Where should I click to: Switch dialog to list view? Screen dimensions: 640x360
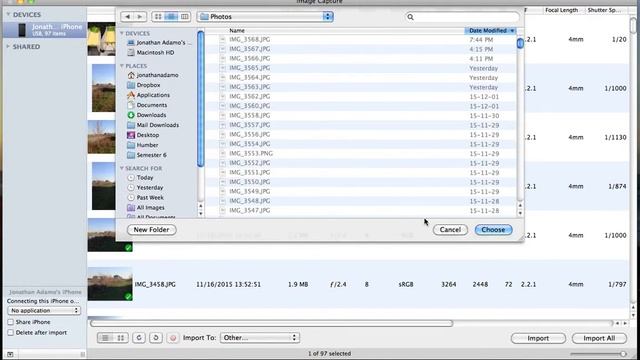171,17
